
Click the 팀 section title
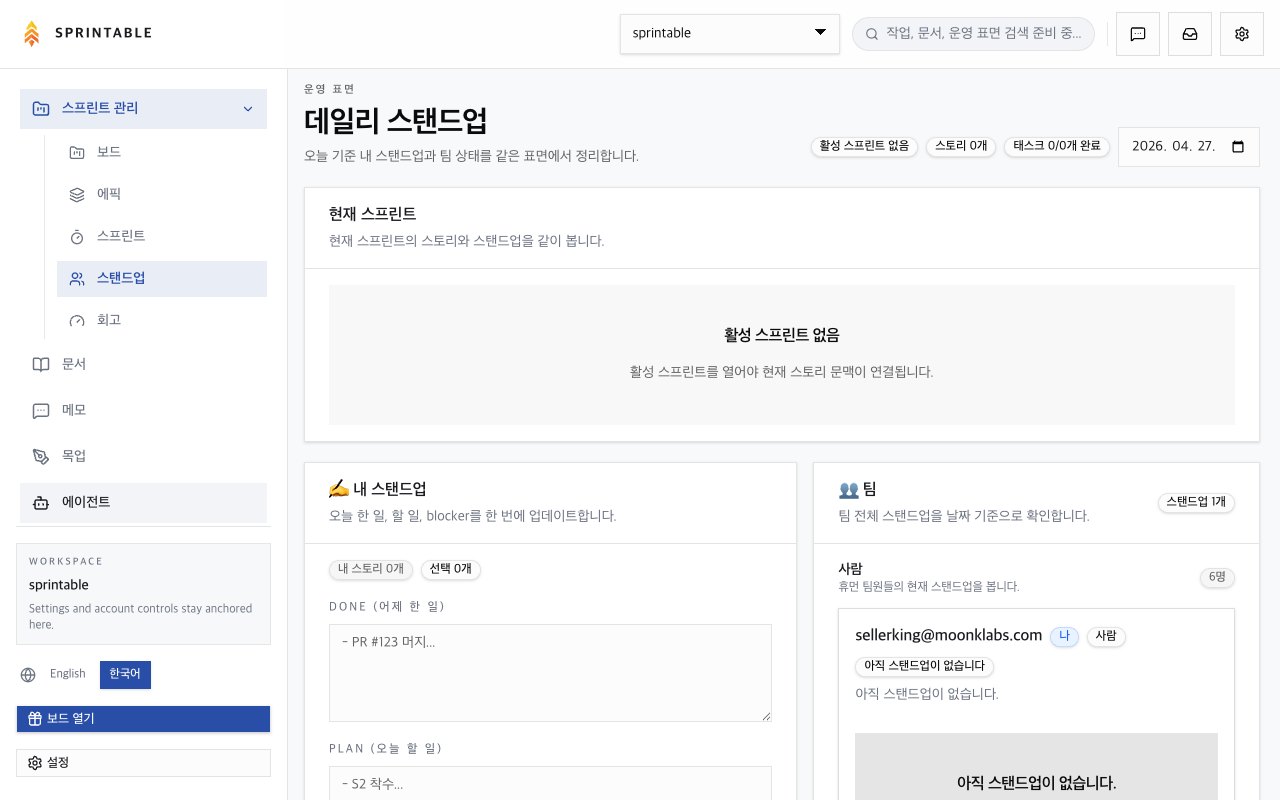858,489
